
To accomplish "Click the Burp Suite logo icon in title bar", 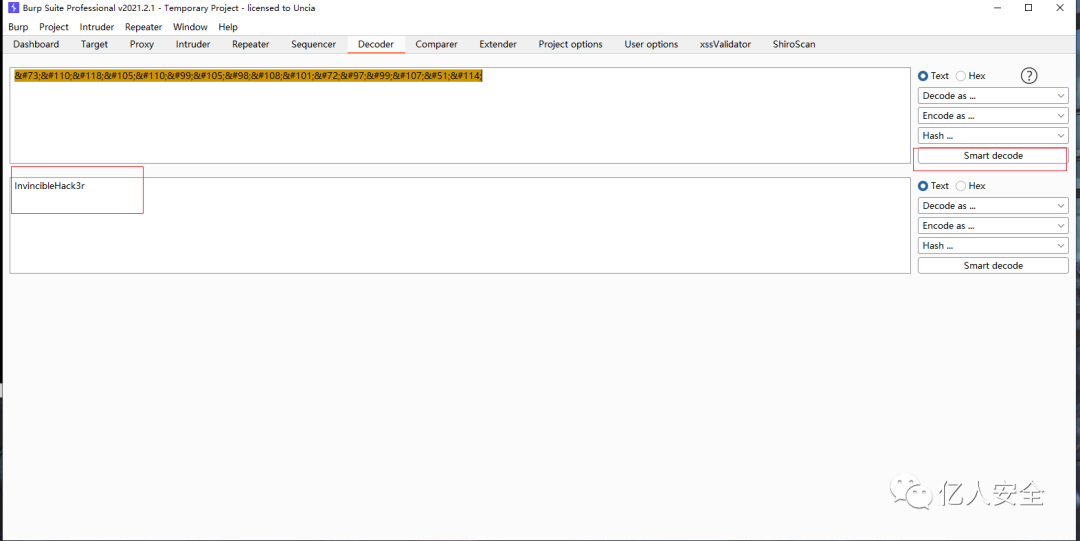I will coord(13,8).
